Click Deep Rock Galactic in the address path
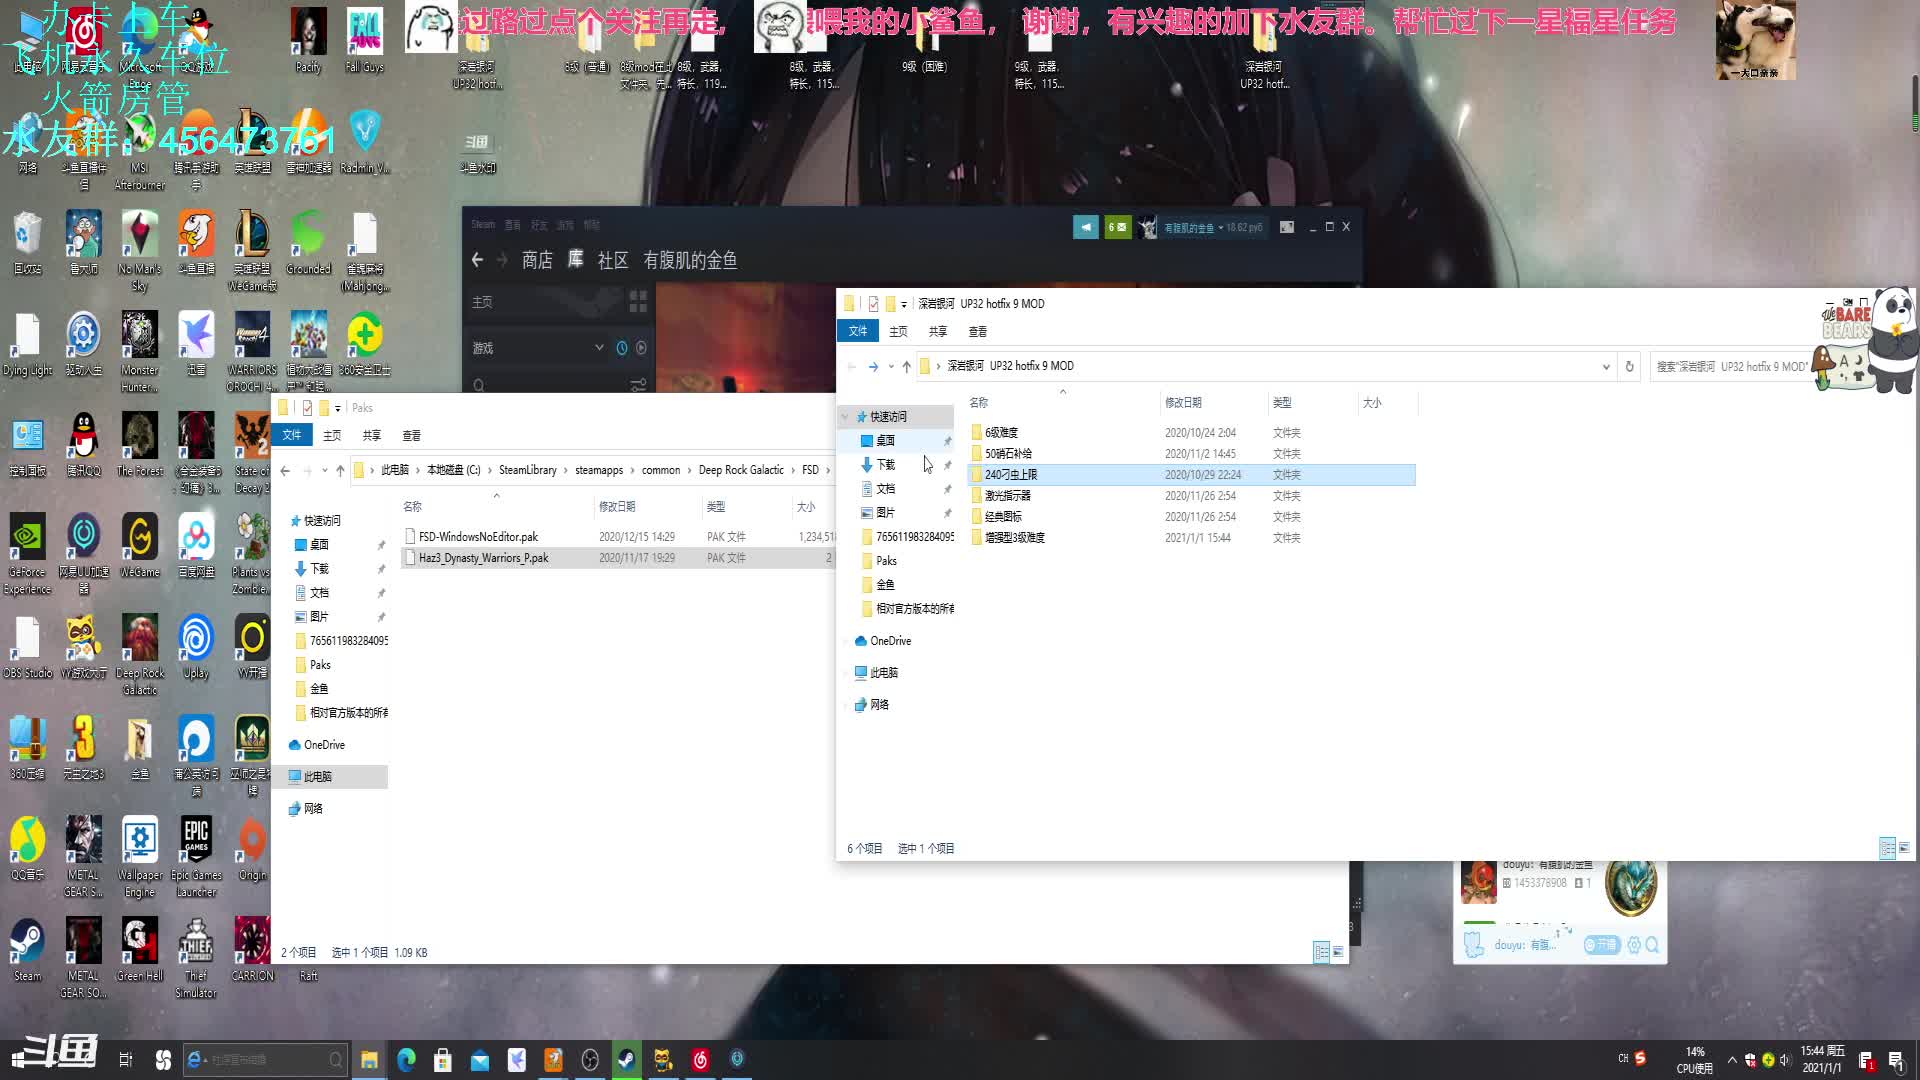The height and width of the screenshot is (1080, 1920). (741, 470)
